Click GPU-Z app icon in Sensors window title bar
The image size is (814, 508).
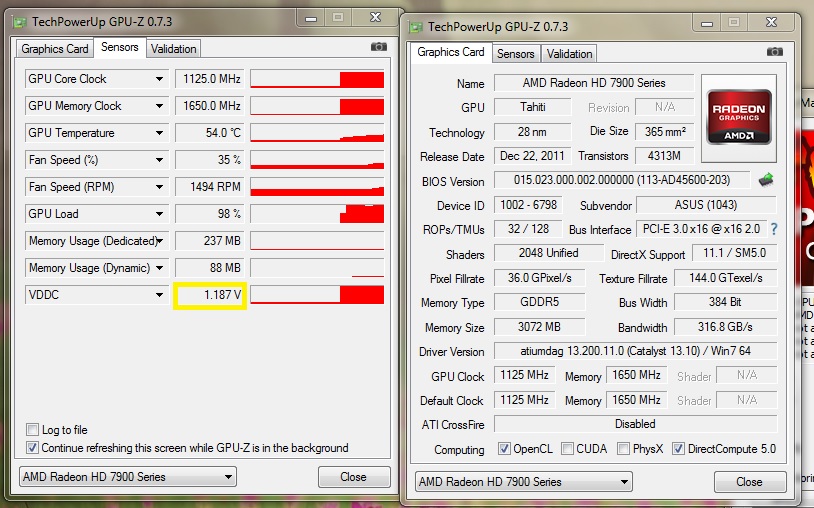click(x=20, y=22)
